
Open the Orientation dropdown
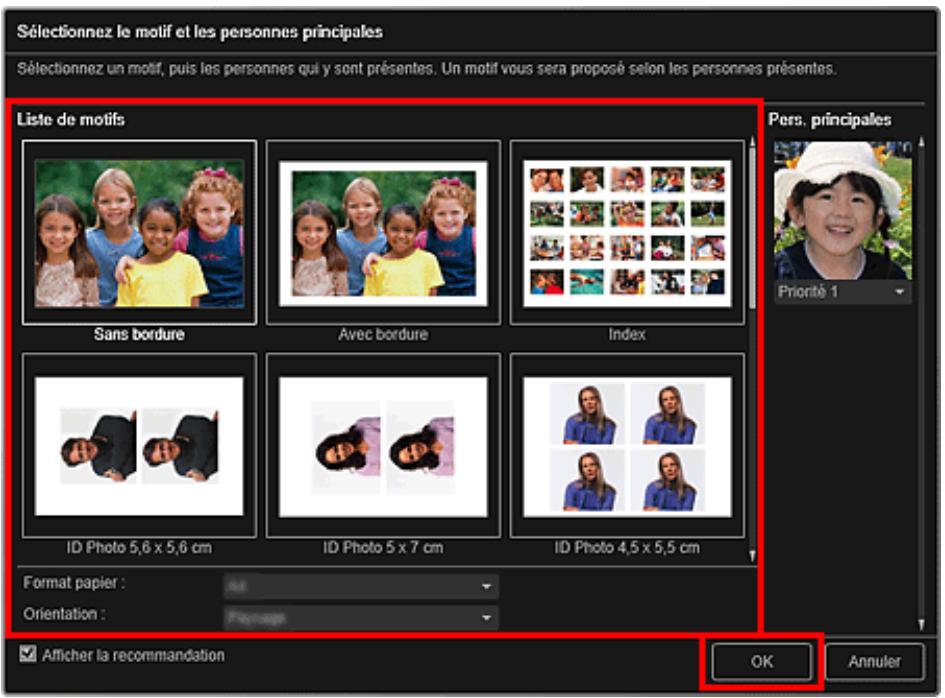click(x=360, y=618)
